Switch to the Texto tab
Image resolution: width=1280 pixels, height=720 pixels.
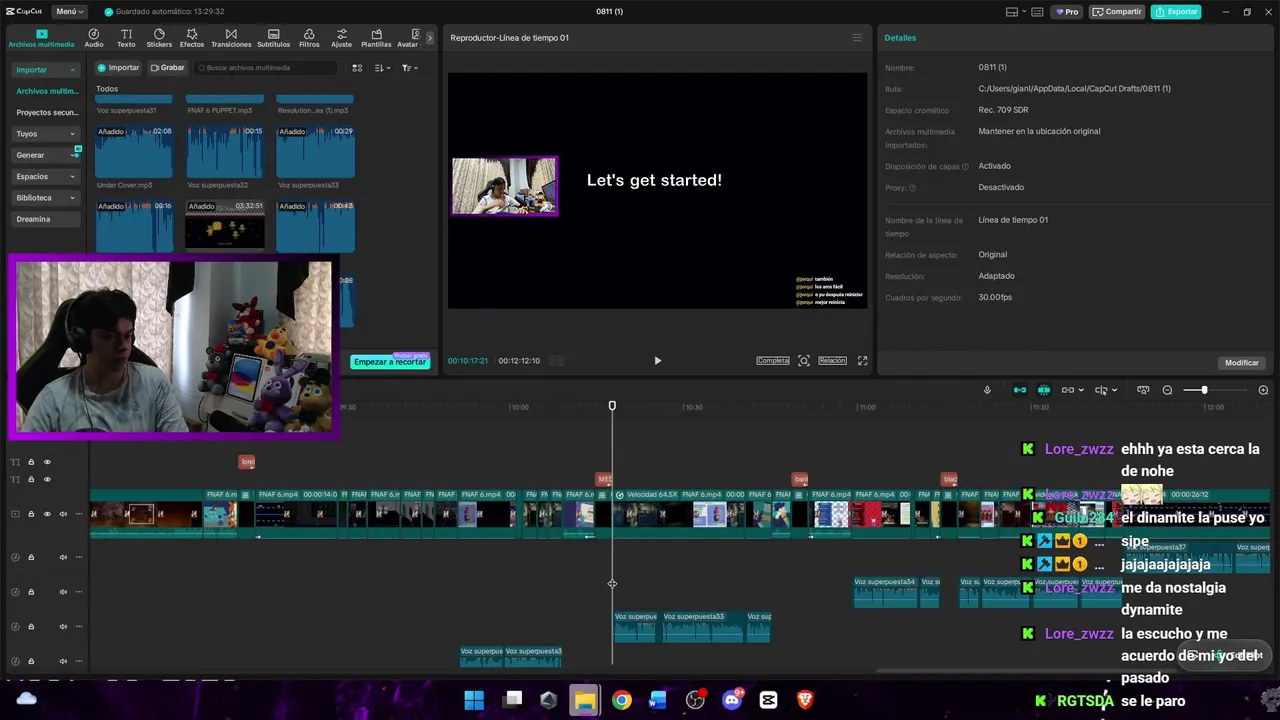click(126, 38)
